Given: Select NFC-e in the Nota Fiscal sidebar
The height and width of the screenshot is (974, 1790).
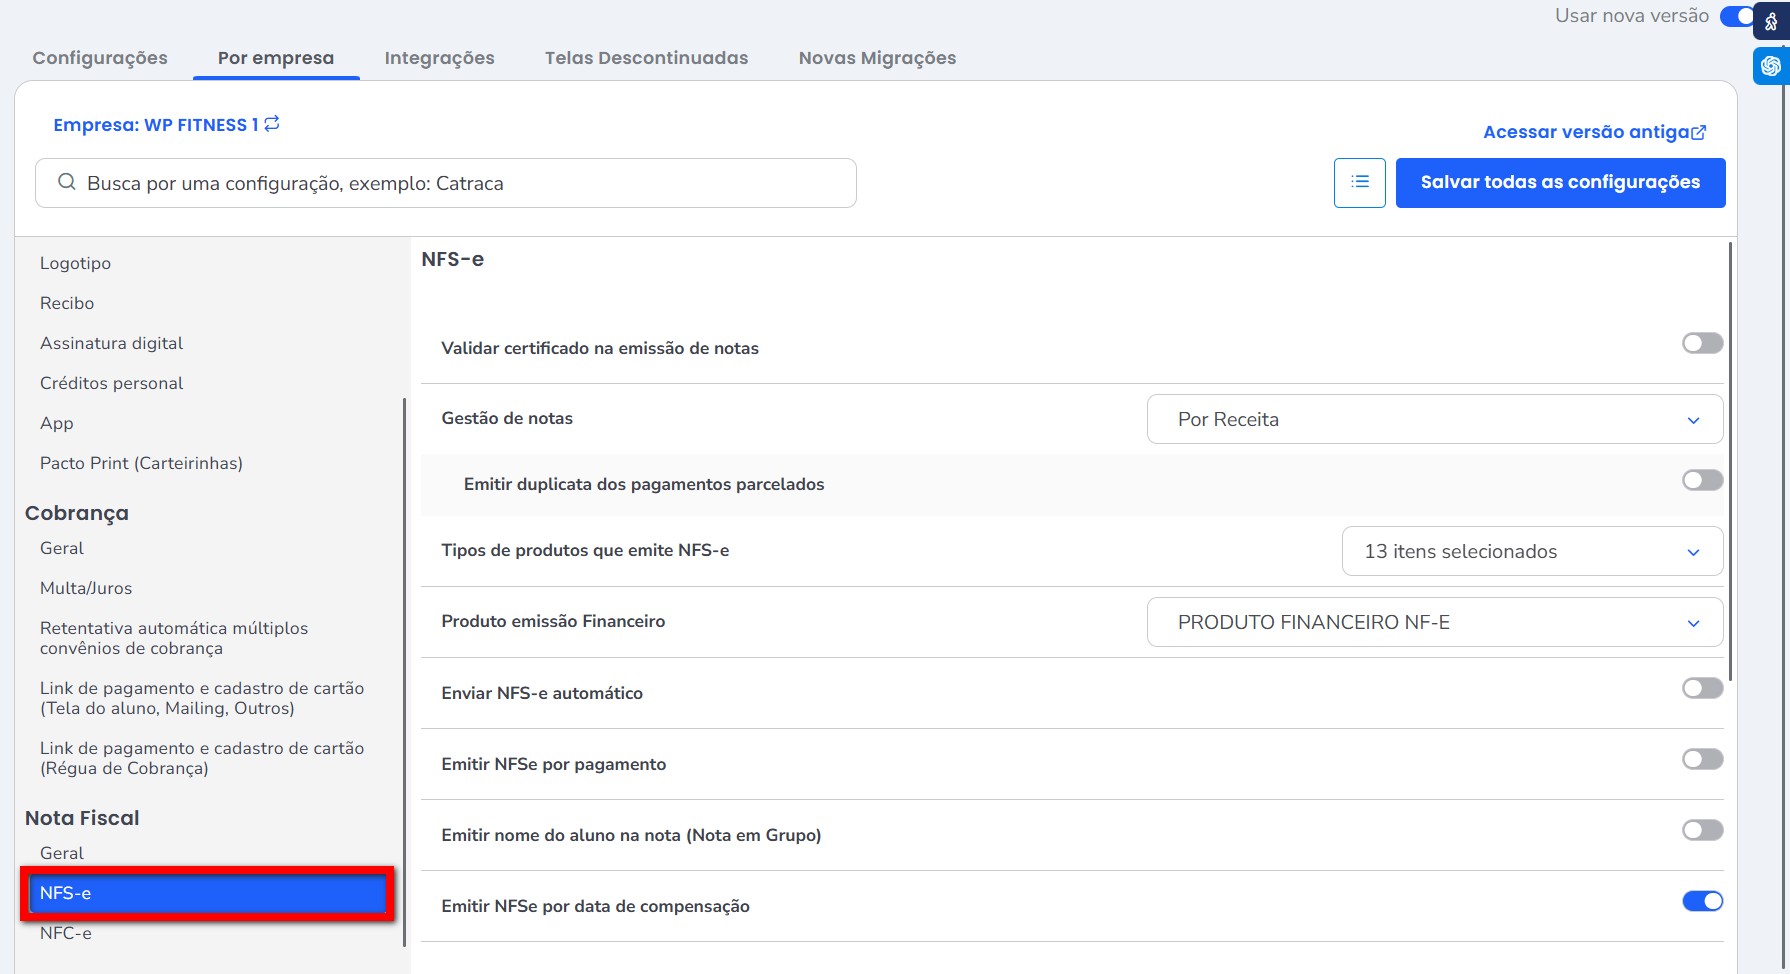Looking at the screenshot, I should click(x=66, y=934).
